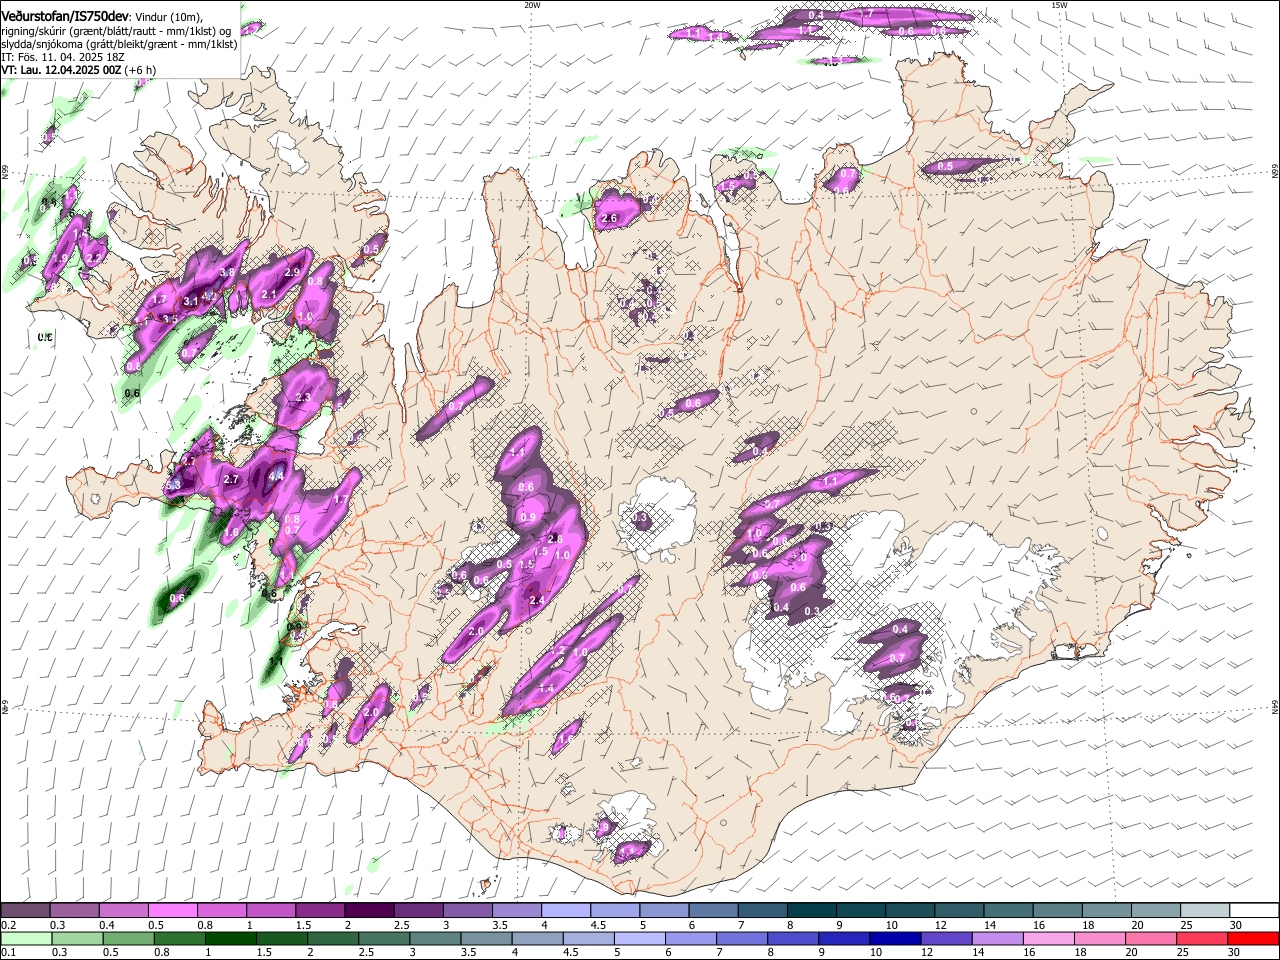
Task: Click the snow legend swatch between 0.2 and 0.3
Action: (25, 910)
